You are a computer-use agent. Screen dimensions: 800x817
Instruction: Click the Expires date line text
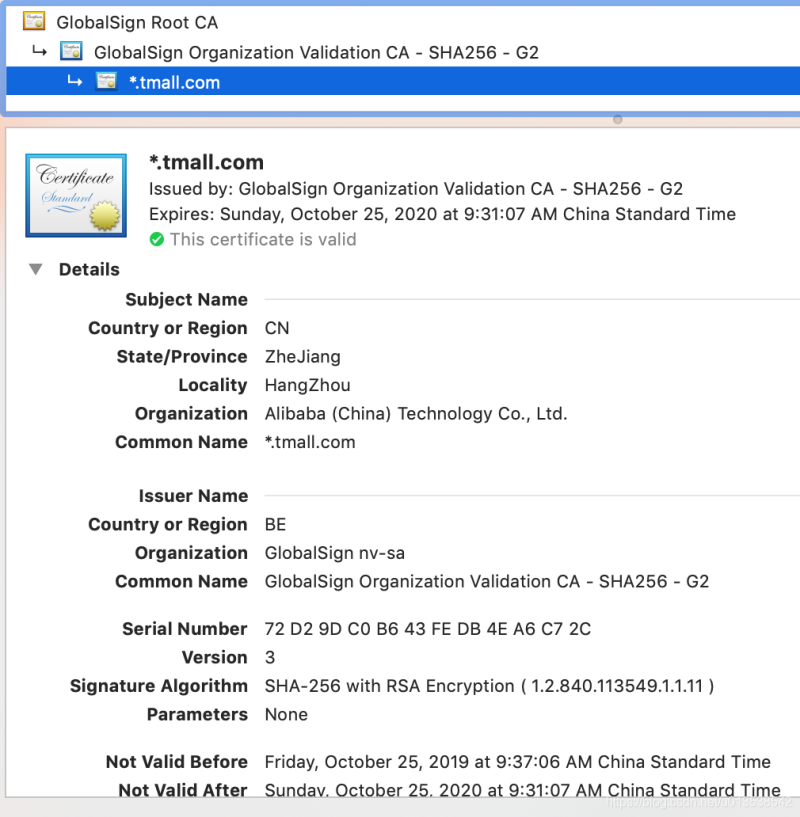pyautogui.click(x=442, y=214)
